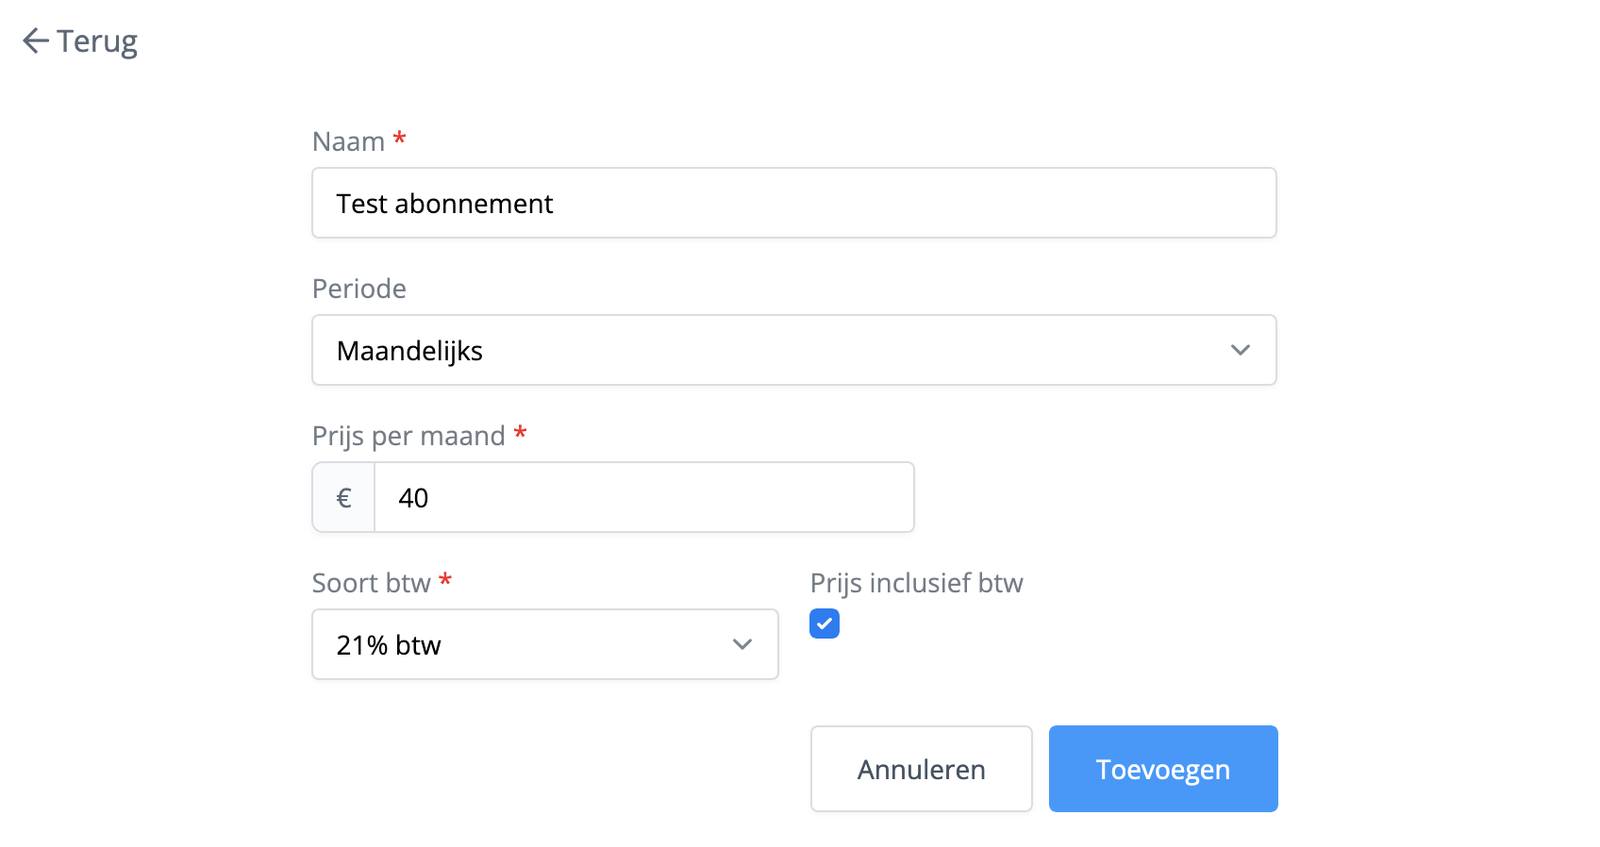Click the back arrow icon next to Terug

pyautogui.click(x=35, y=40)
